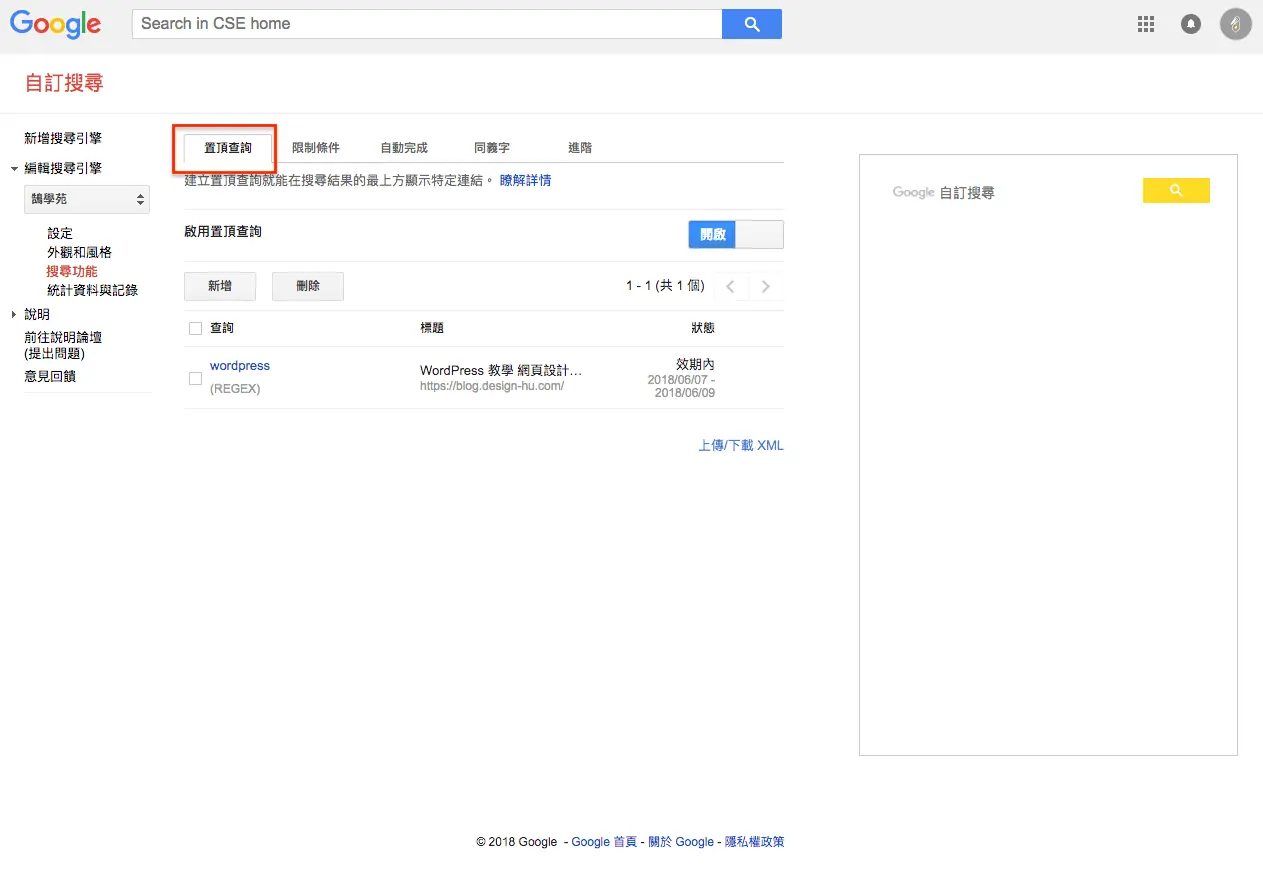Go to next page of promotions
The image size is (1263, 884).
[x=766, y=287]
